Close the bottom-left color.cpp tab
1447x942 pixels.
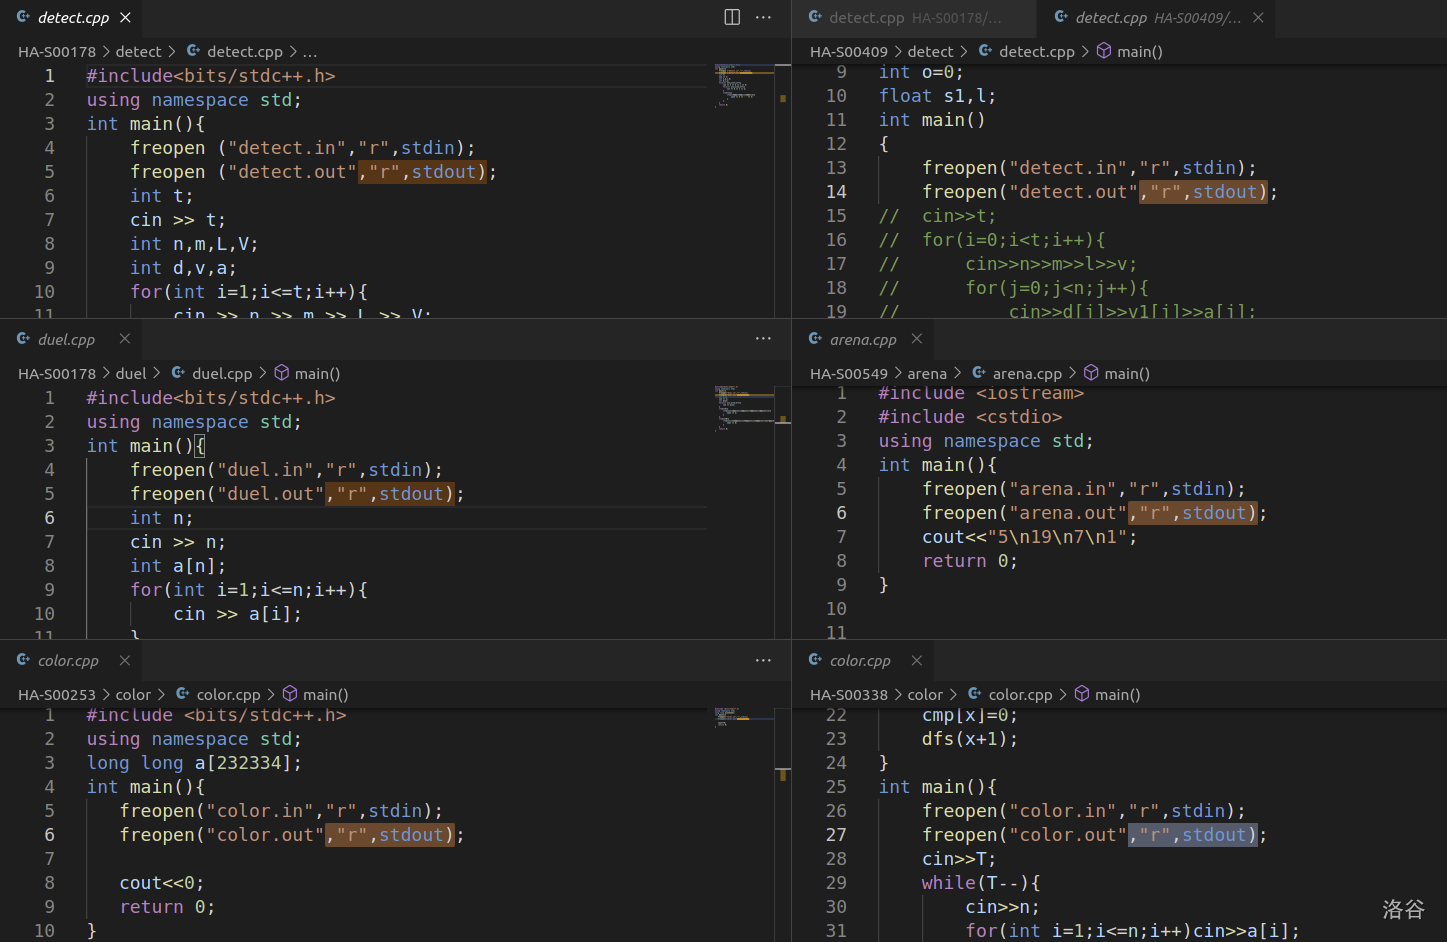point(125,660)
